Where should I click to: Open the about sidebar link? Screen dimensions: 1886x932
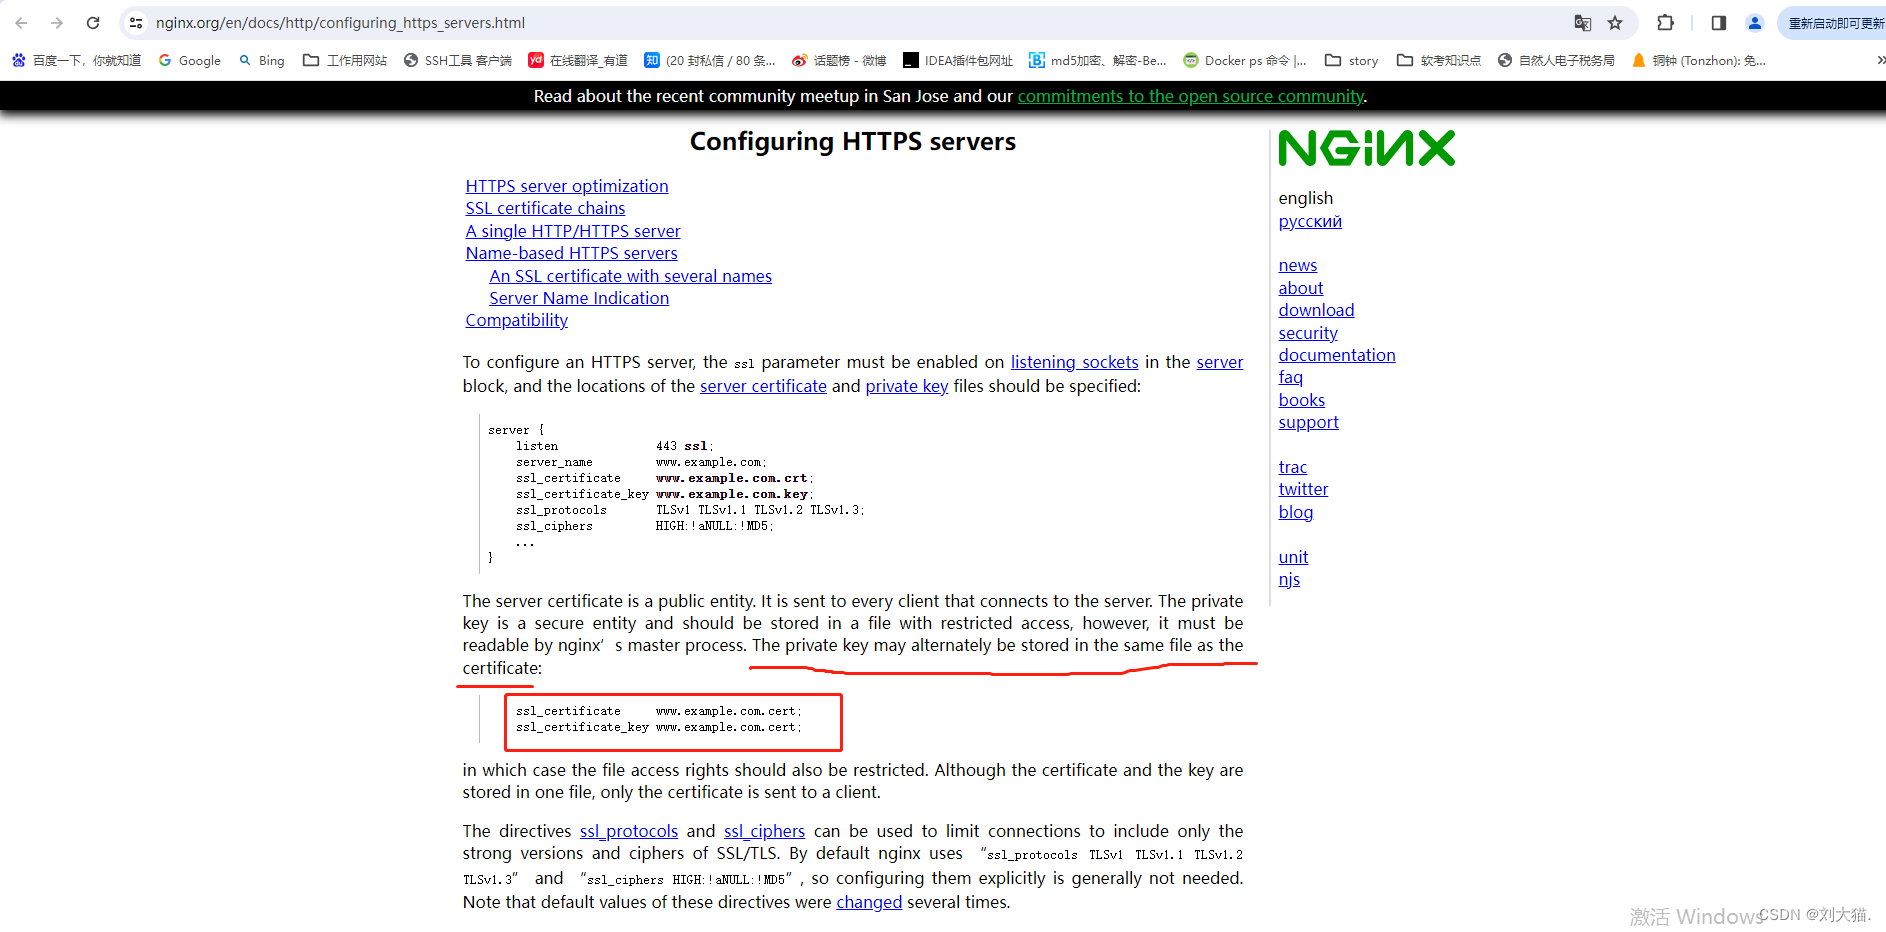1301,288
